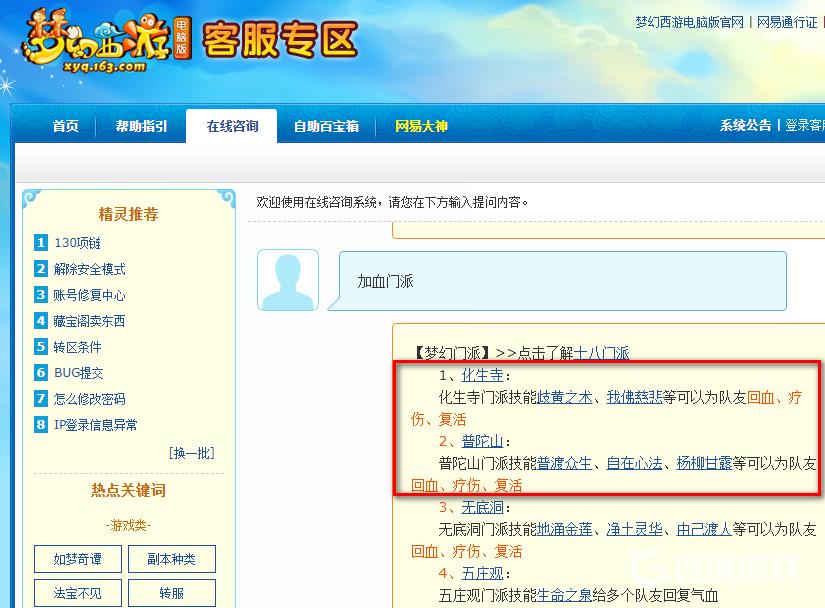Open 系统公告 in the navigation bar
This screenshot has height=608, width=825.
coord(745,125)
